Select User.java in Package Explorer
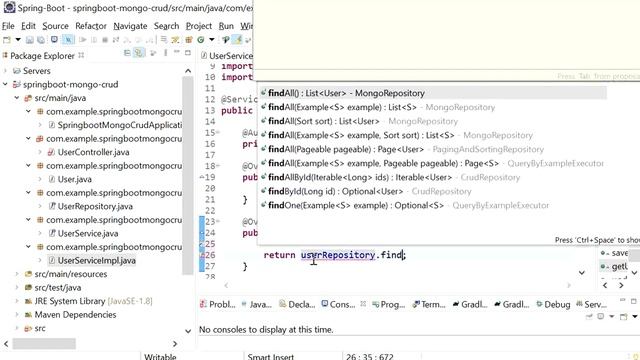 click(74, 179)
